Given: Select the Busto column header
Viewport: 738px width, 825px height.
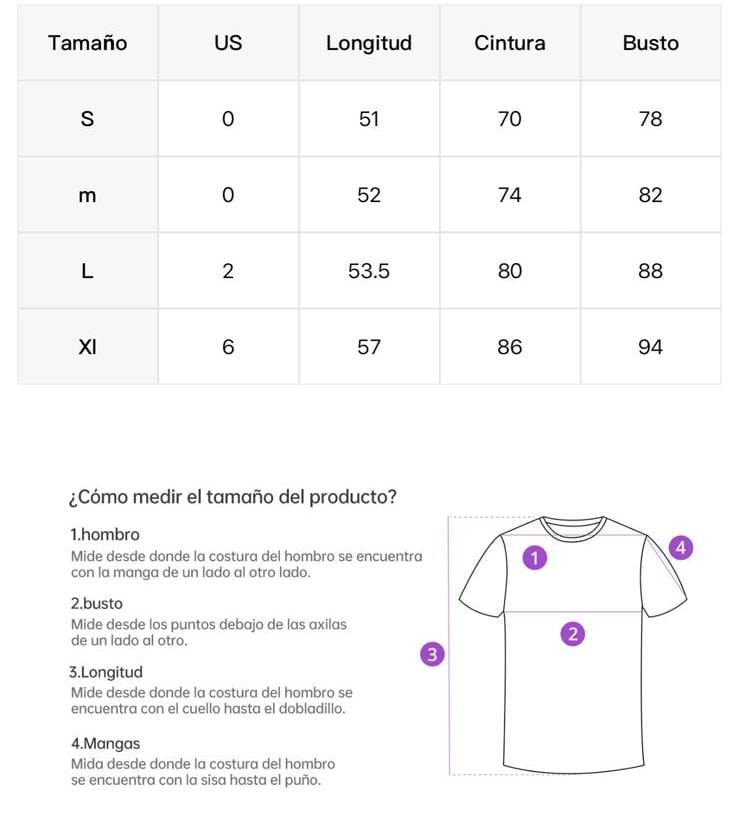Looking at the screenshot, I should pos(650,43).
